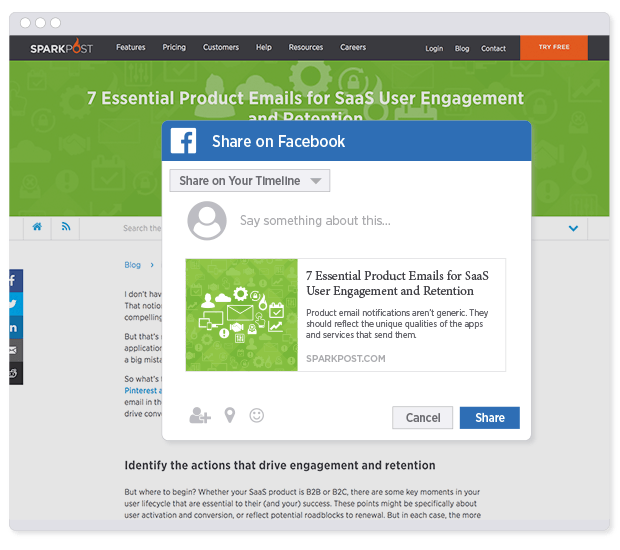Open the Contact link
620x550 pixels.
click(493, 49)
